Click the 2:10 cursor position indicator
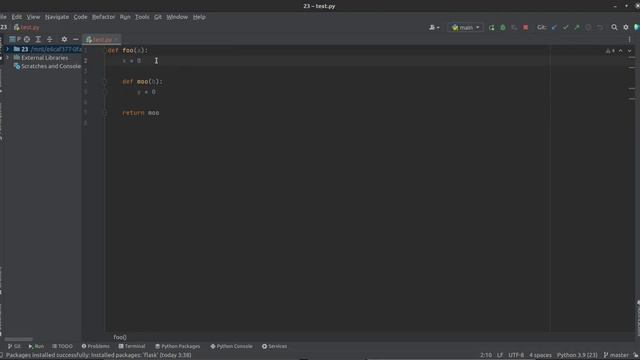The width and height of the screenshot is (640, 360). [x=486, y=355]
